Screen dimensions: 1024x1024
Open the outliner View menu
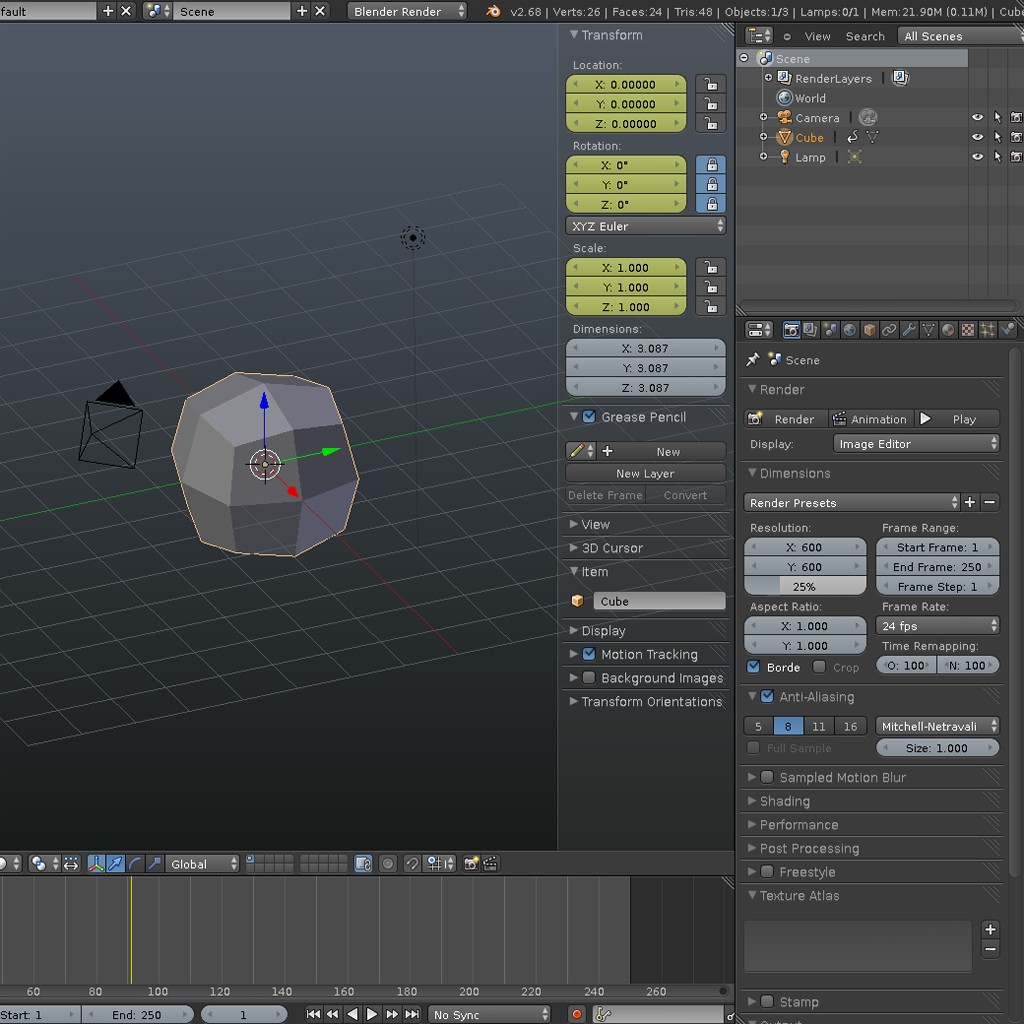coord(817,36)
